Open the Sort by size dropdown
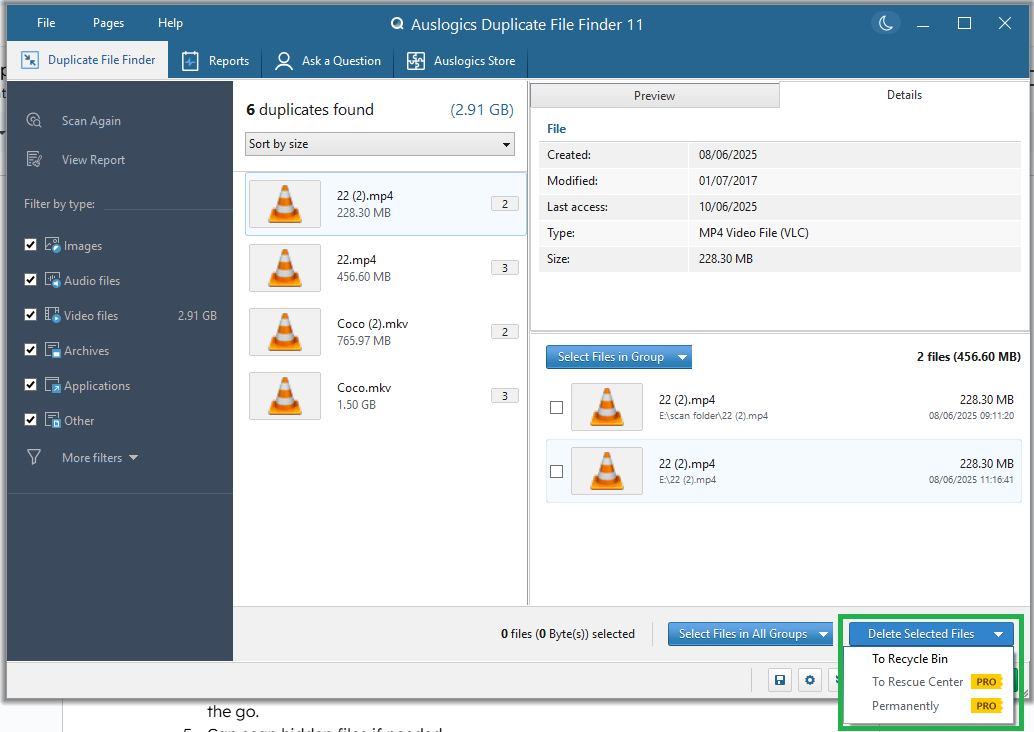 (380, 144)
